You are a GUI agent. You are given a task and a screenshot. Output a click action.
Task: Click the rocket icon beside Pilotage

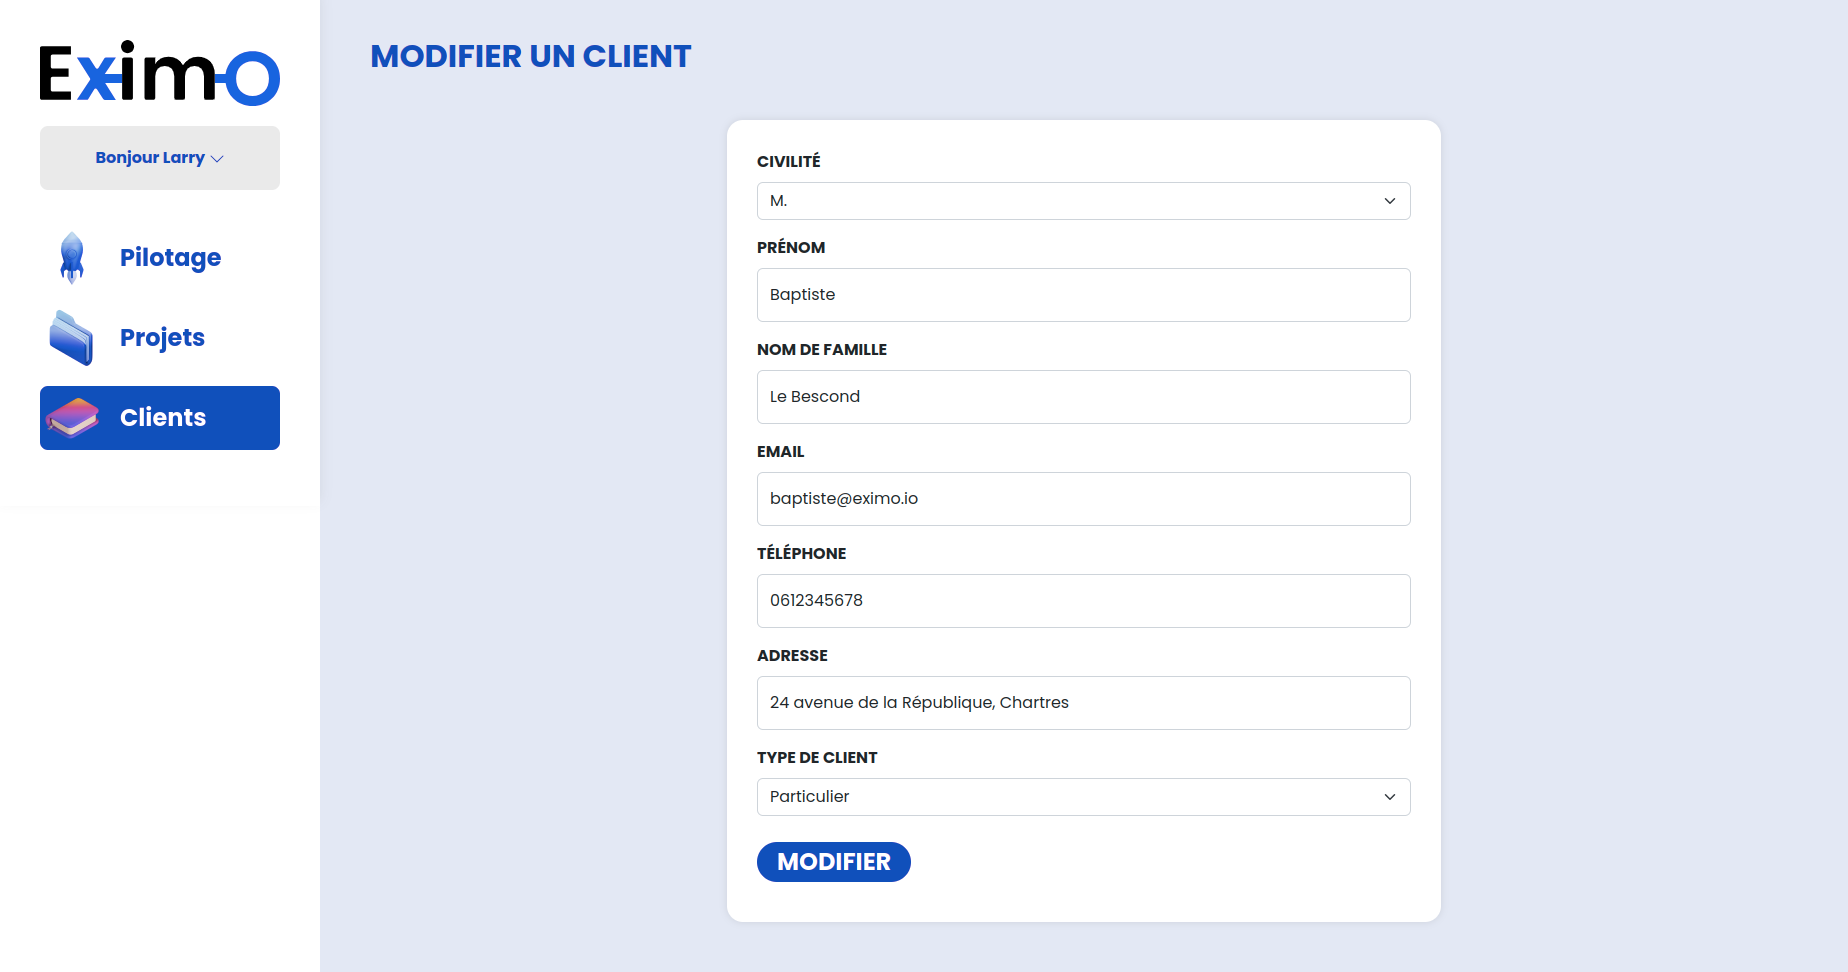72,258
